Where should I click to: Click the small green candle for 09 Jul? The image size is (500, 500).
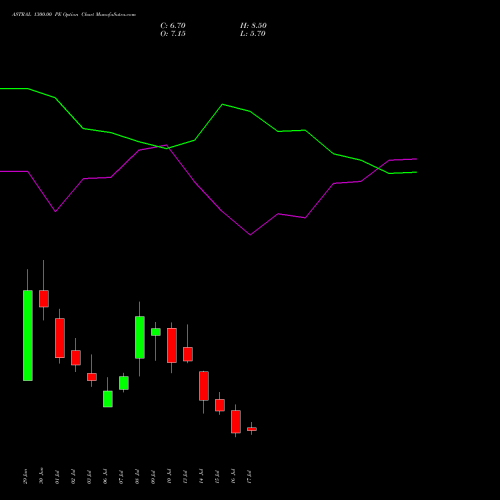[x=156, y=332]
